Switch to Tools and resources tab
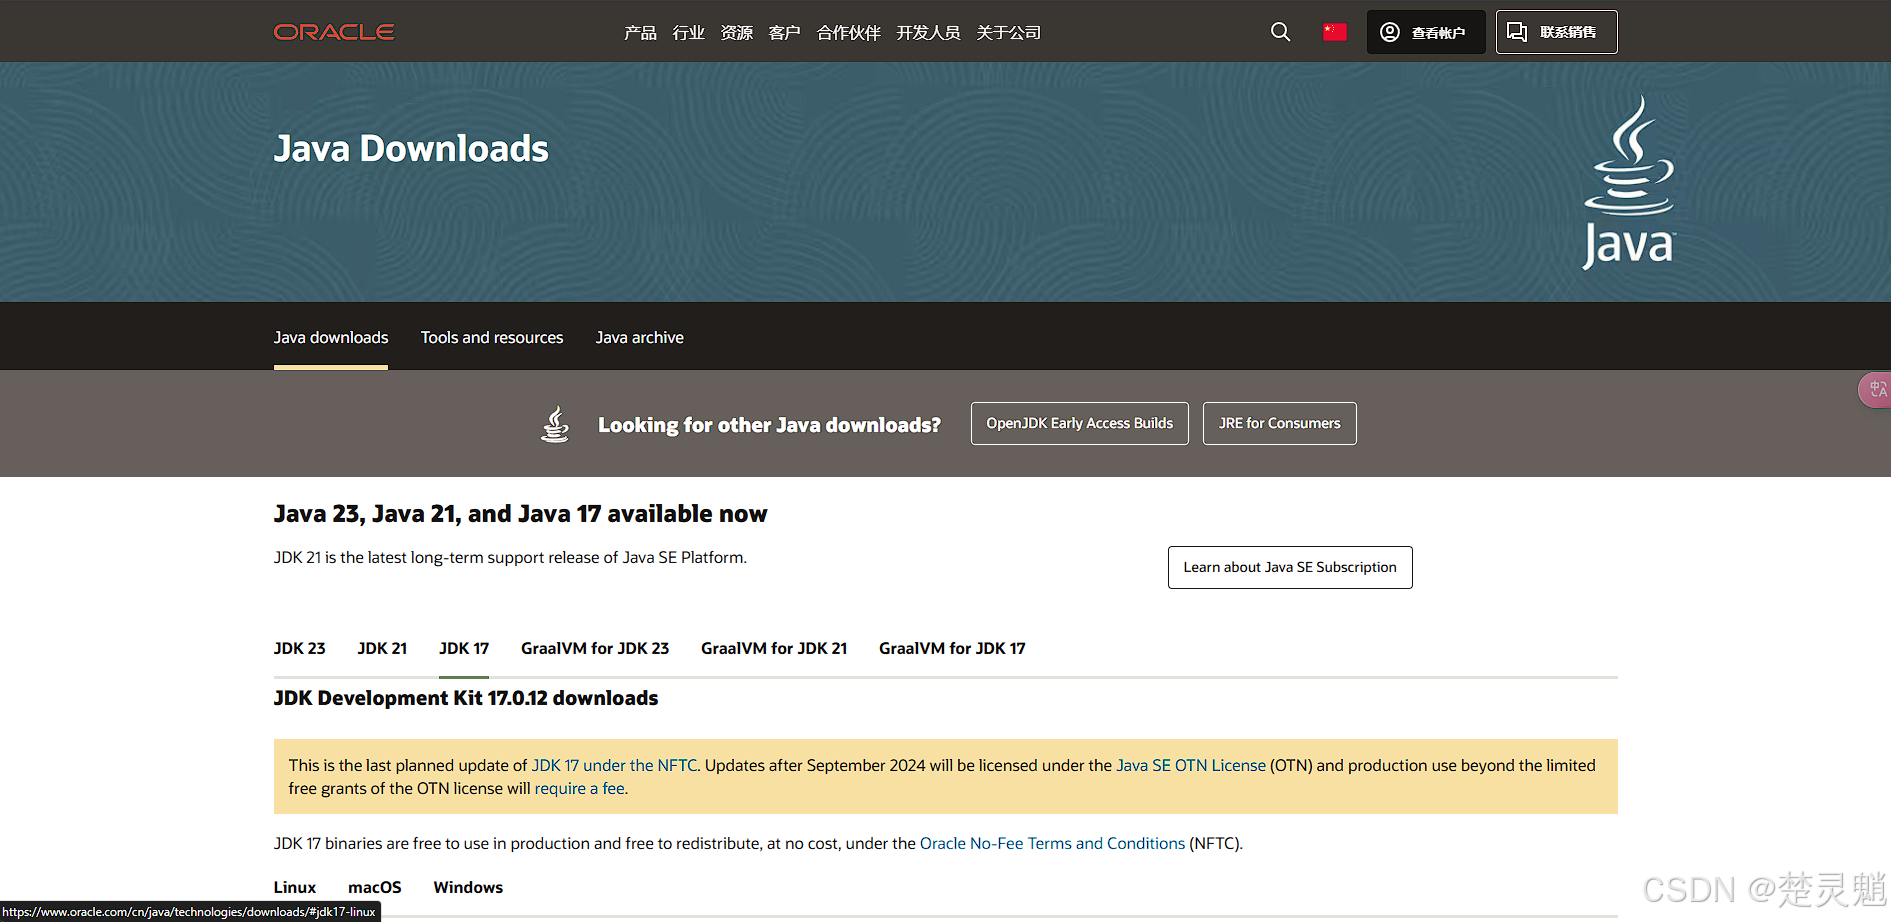Image resolution: width=1891 pixels, height=922 pixels. [x=492, y=338]
